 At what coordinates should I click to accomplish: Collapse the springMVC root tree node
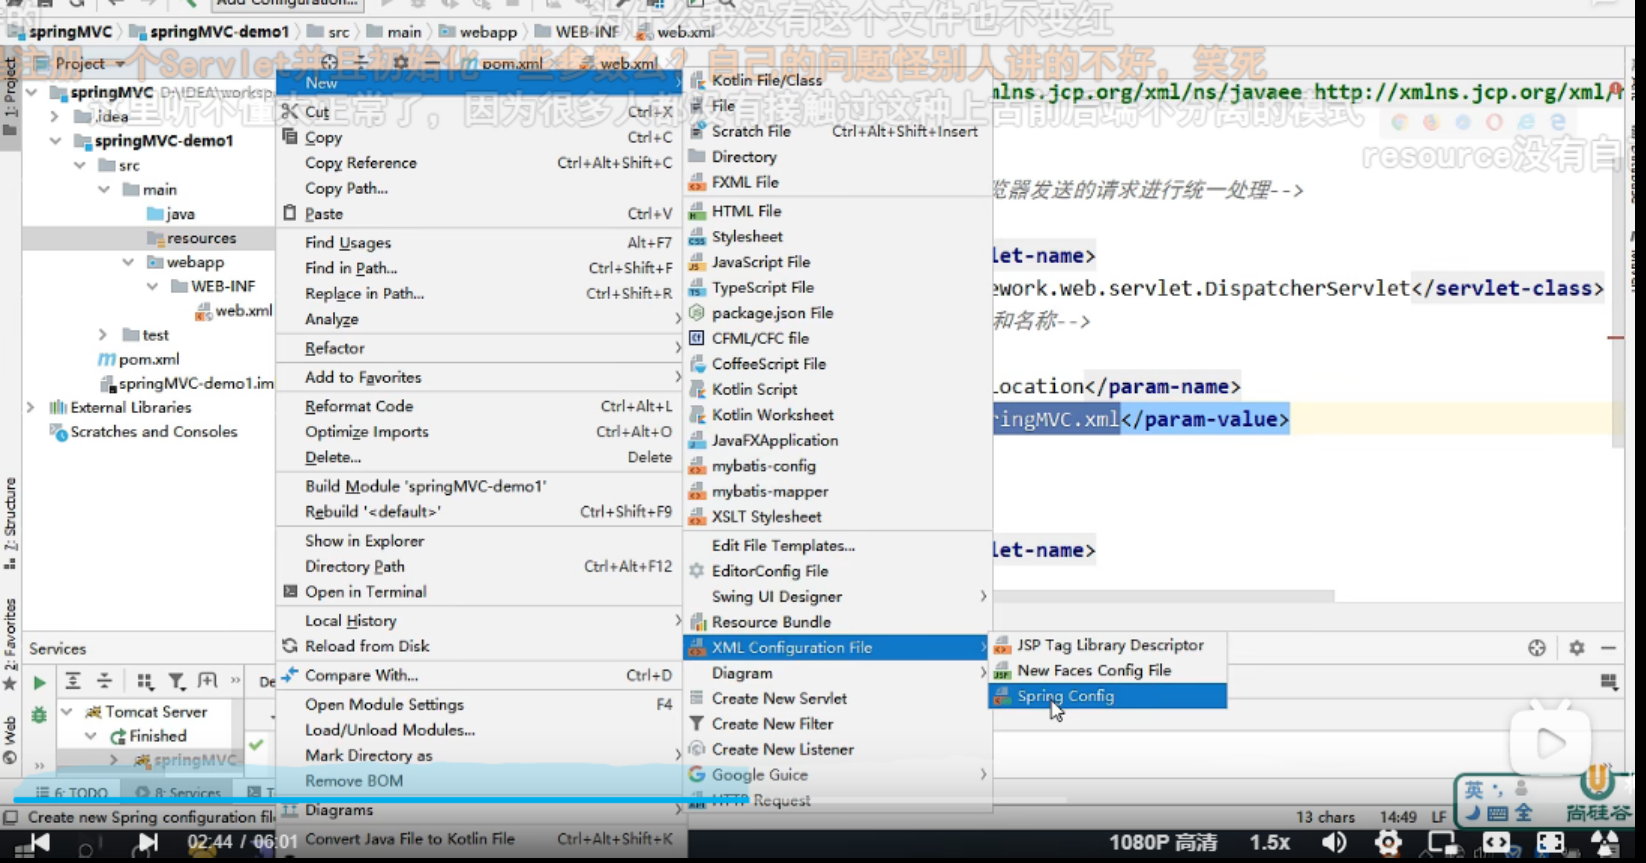tap(31, 92)
